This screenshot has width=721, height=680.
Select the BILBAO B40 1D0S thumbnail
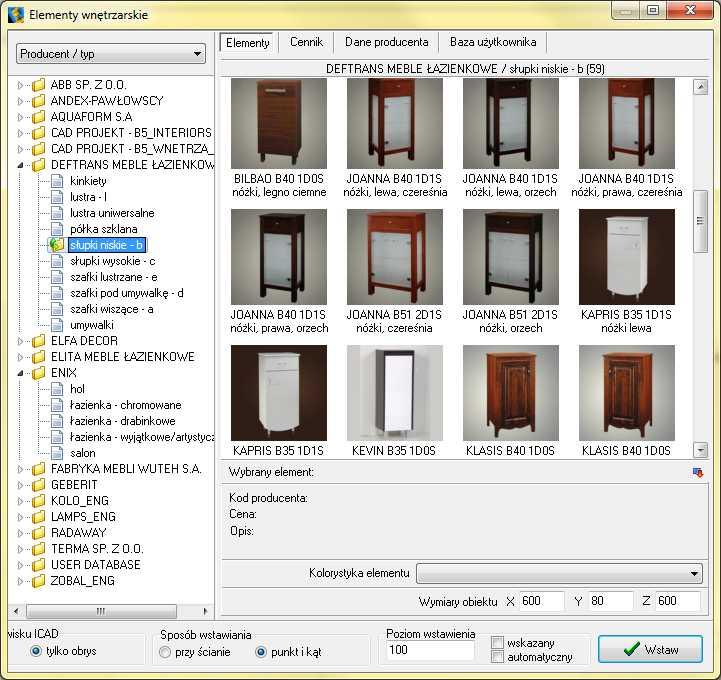[x=279, y=123]
